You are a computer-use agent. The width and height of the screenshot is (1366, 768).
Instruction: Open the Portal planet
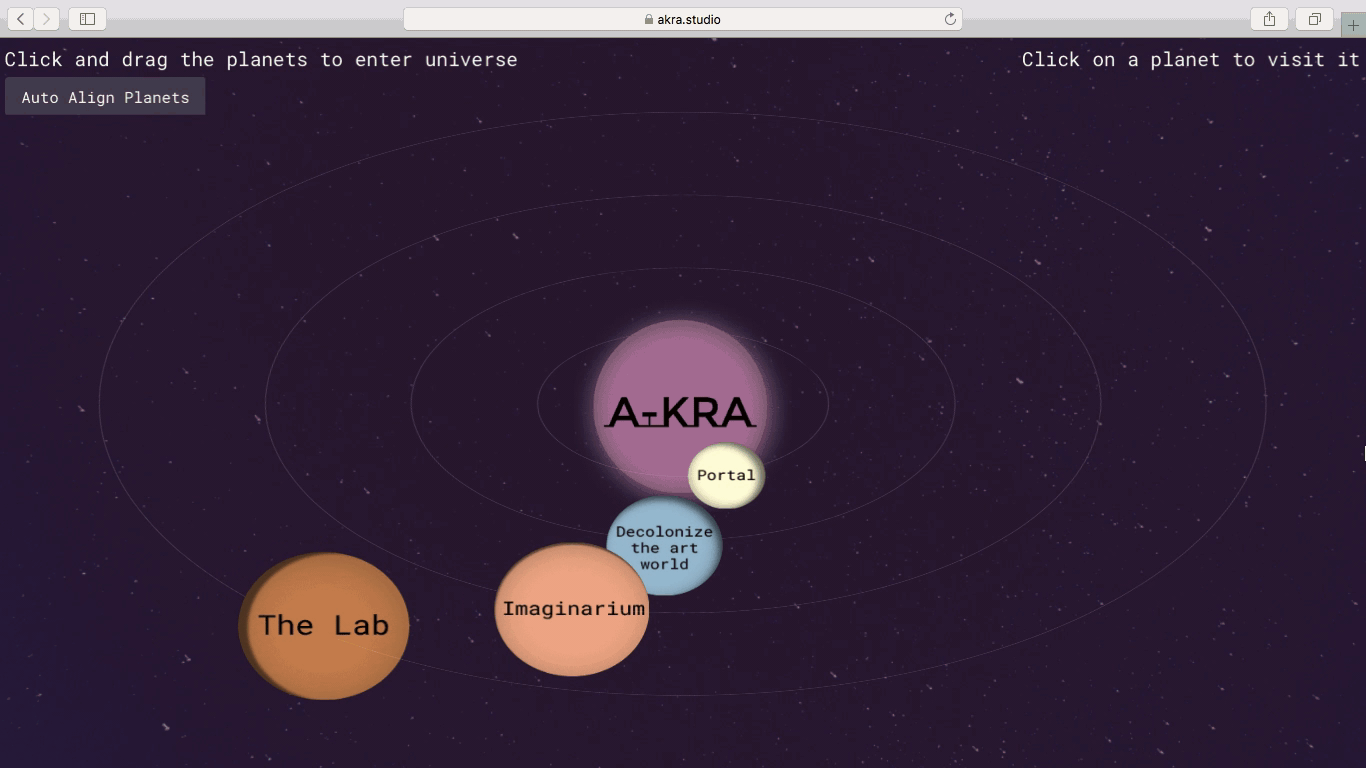(x=727, y=476)
